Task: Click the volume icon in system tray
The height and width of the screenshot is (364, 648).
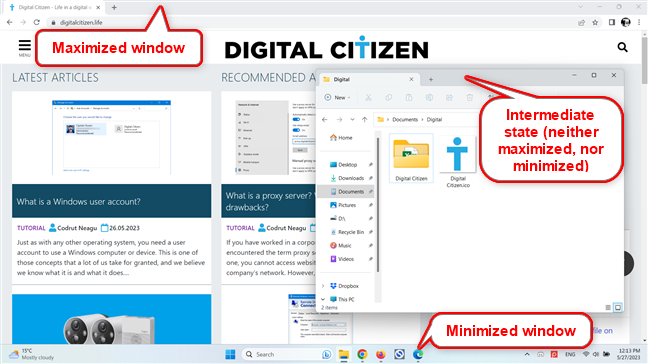Action: (596, 354)
